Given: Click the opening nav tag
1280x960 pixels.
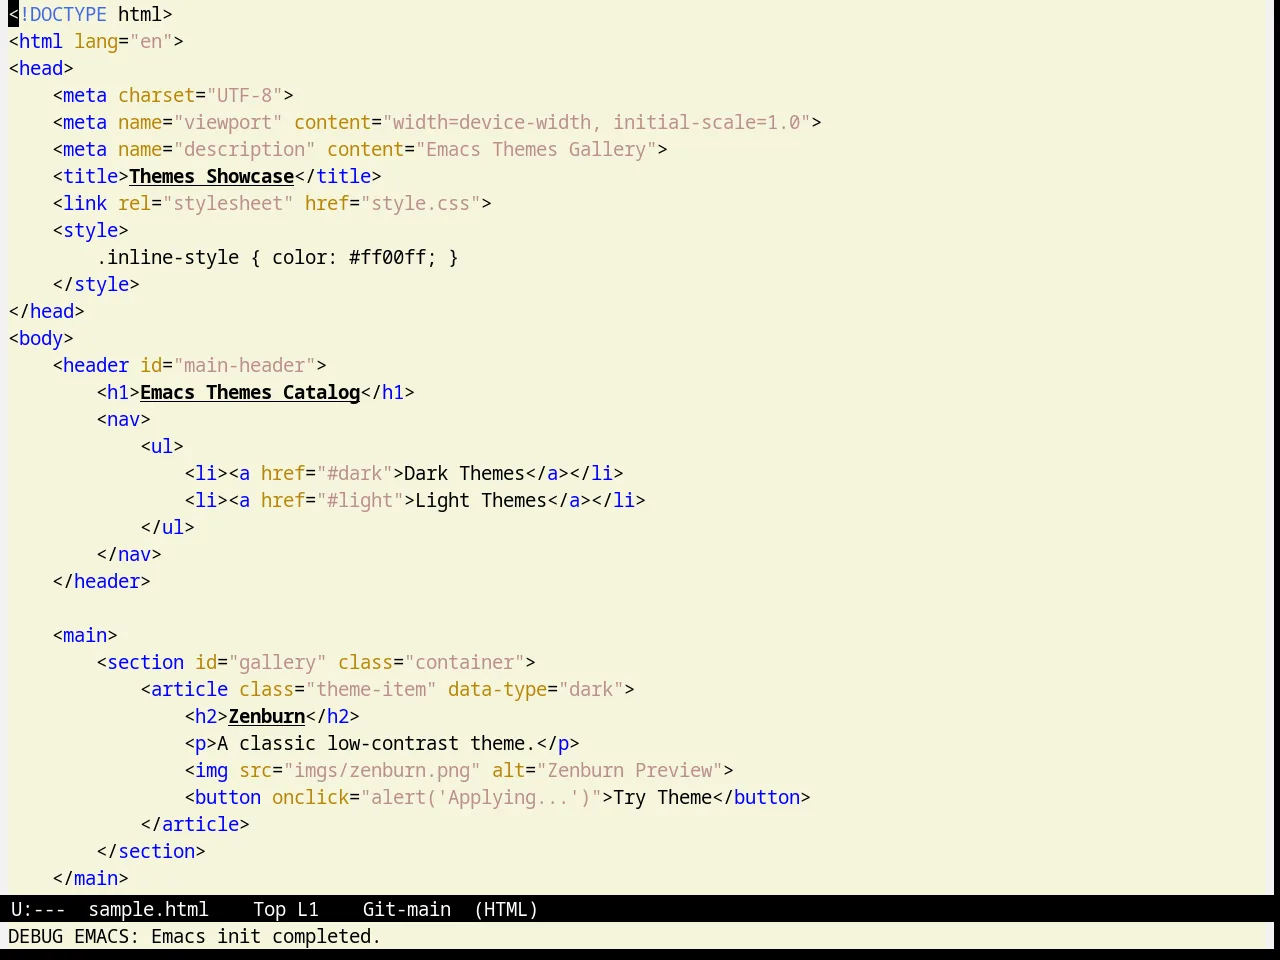Looking at the screenshot, I should point(123,419).
